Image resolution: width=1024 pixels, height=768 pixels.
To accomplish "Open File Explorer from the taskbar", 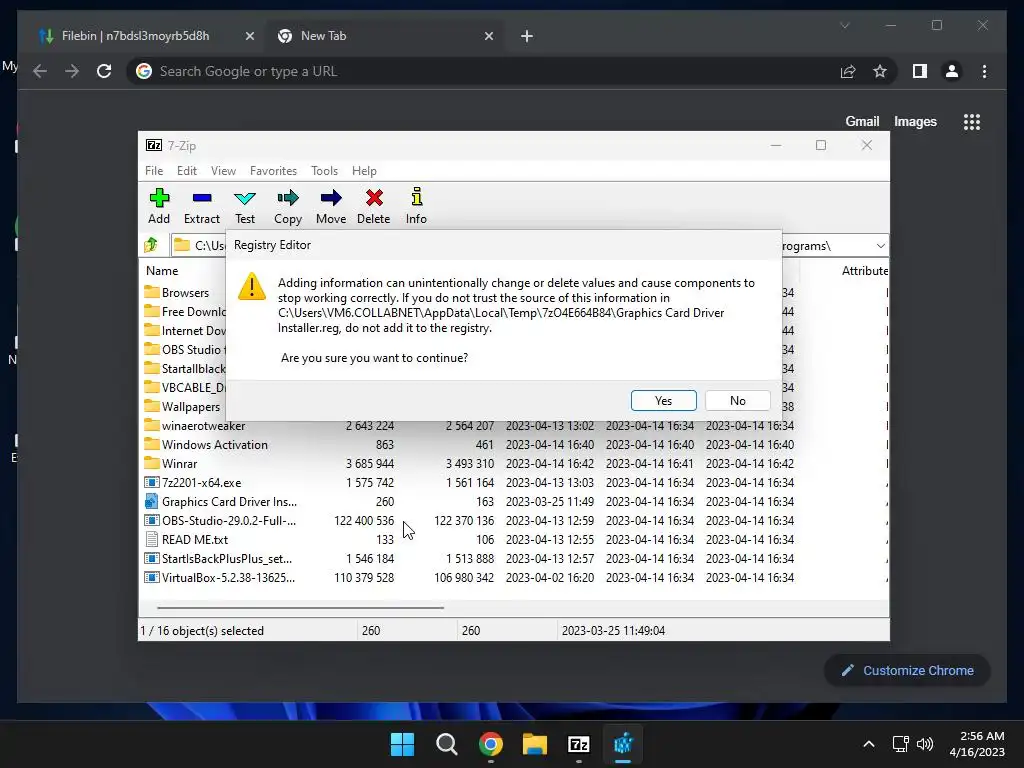I will tap(534, 744).
